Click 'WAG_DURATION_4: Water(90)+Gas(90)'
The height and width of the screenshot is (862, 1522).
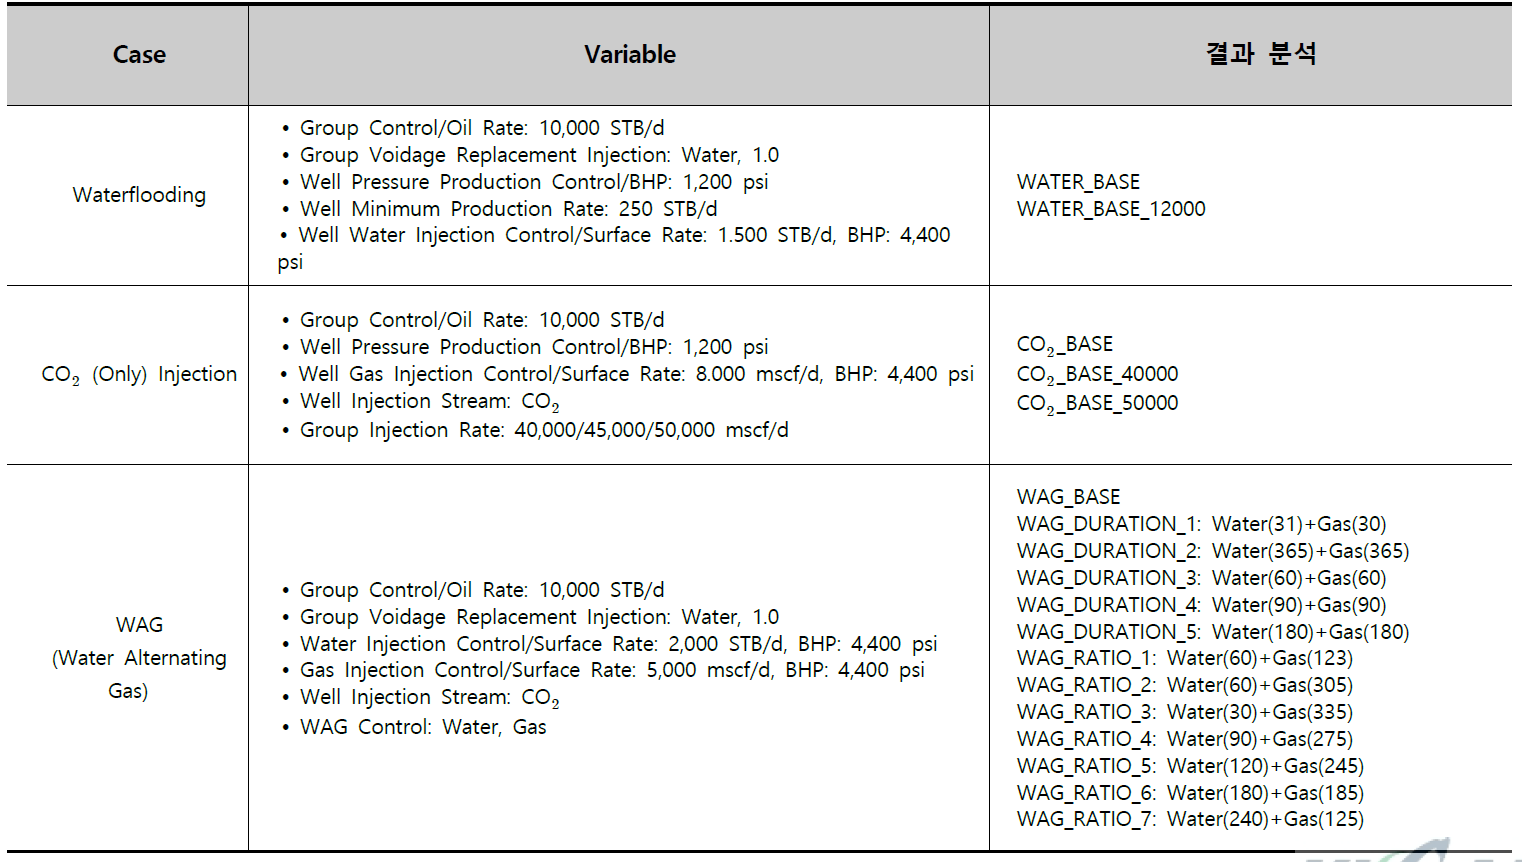point(1201,605)
